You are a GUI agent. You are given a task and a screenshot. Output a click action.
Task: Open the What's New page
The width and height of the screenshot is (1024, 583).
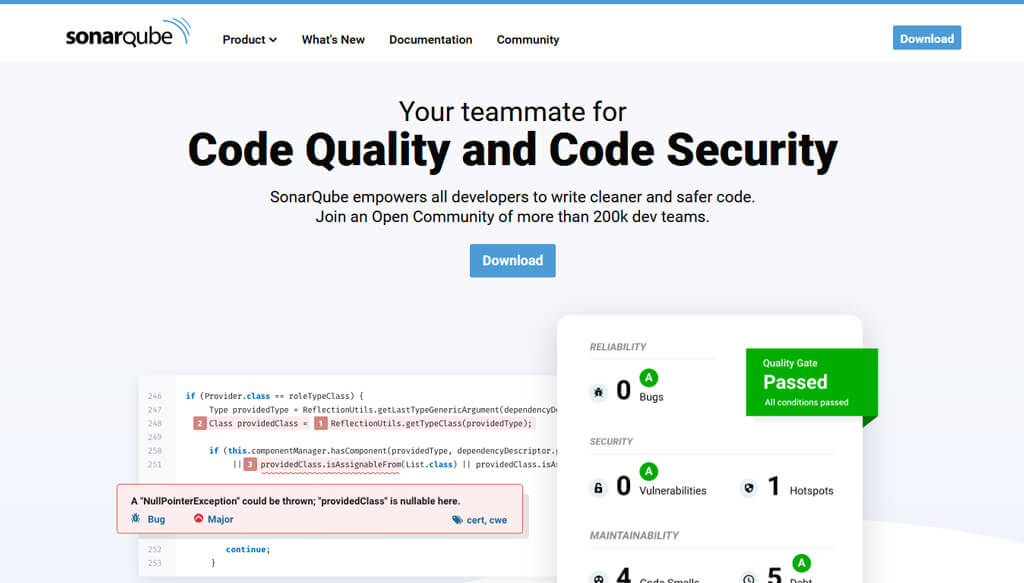click(333, 40)
